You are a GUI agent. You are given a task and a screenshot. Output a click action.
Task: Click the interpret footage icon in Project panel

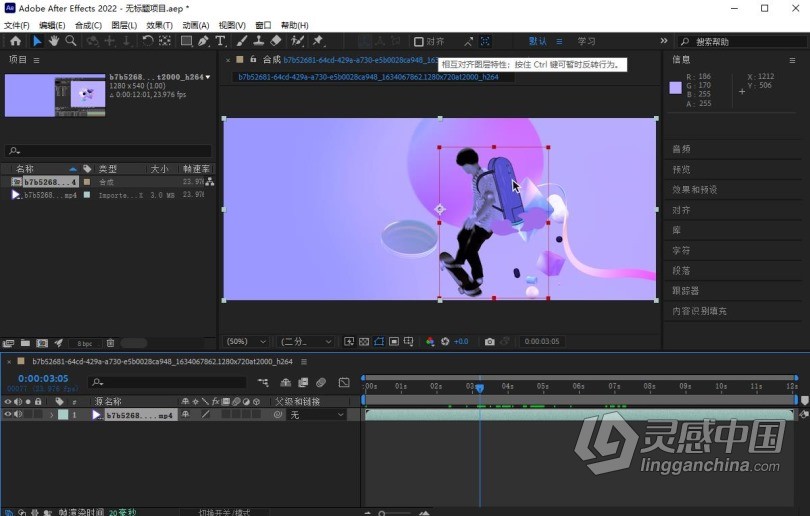8,343
